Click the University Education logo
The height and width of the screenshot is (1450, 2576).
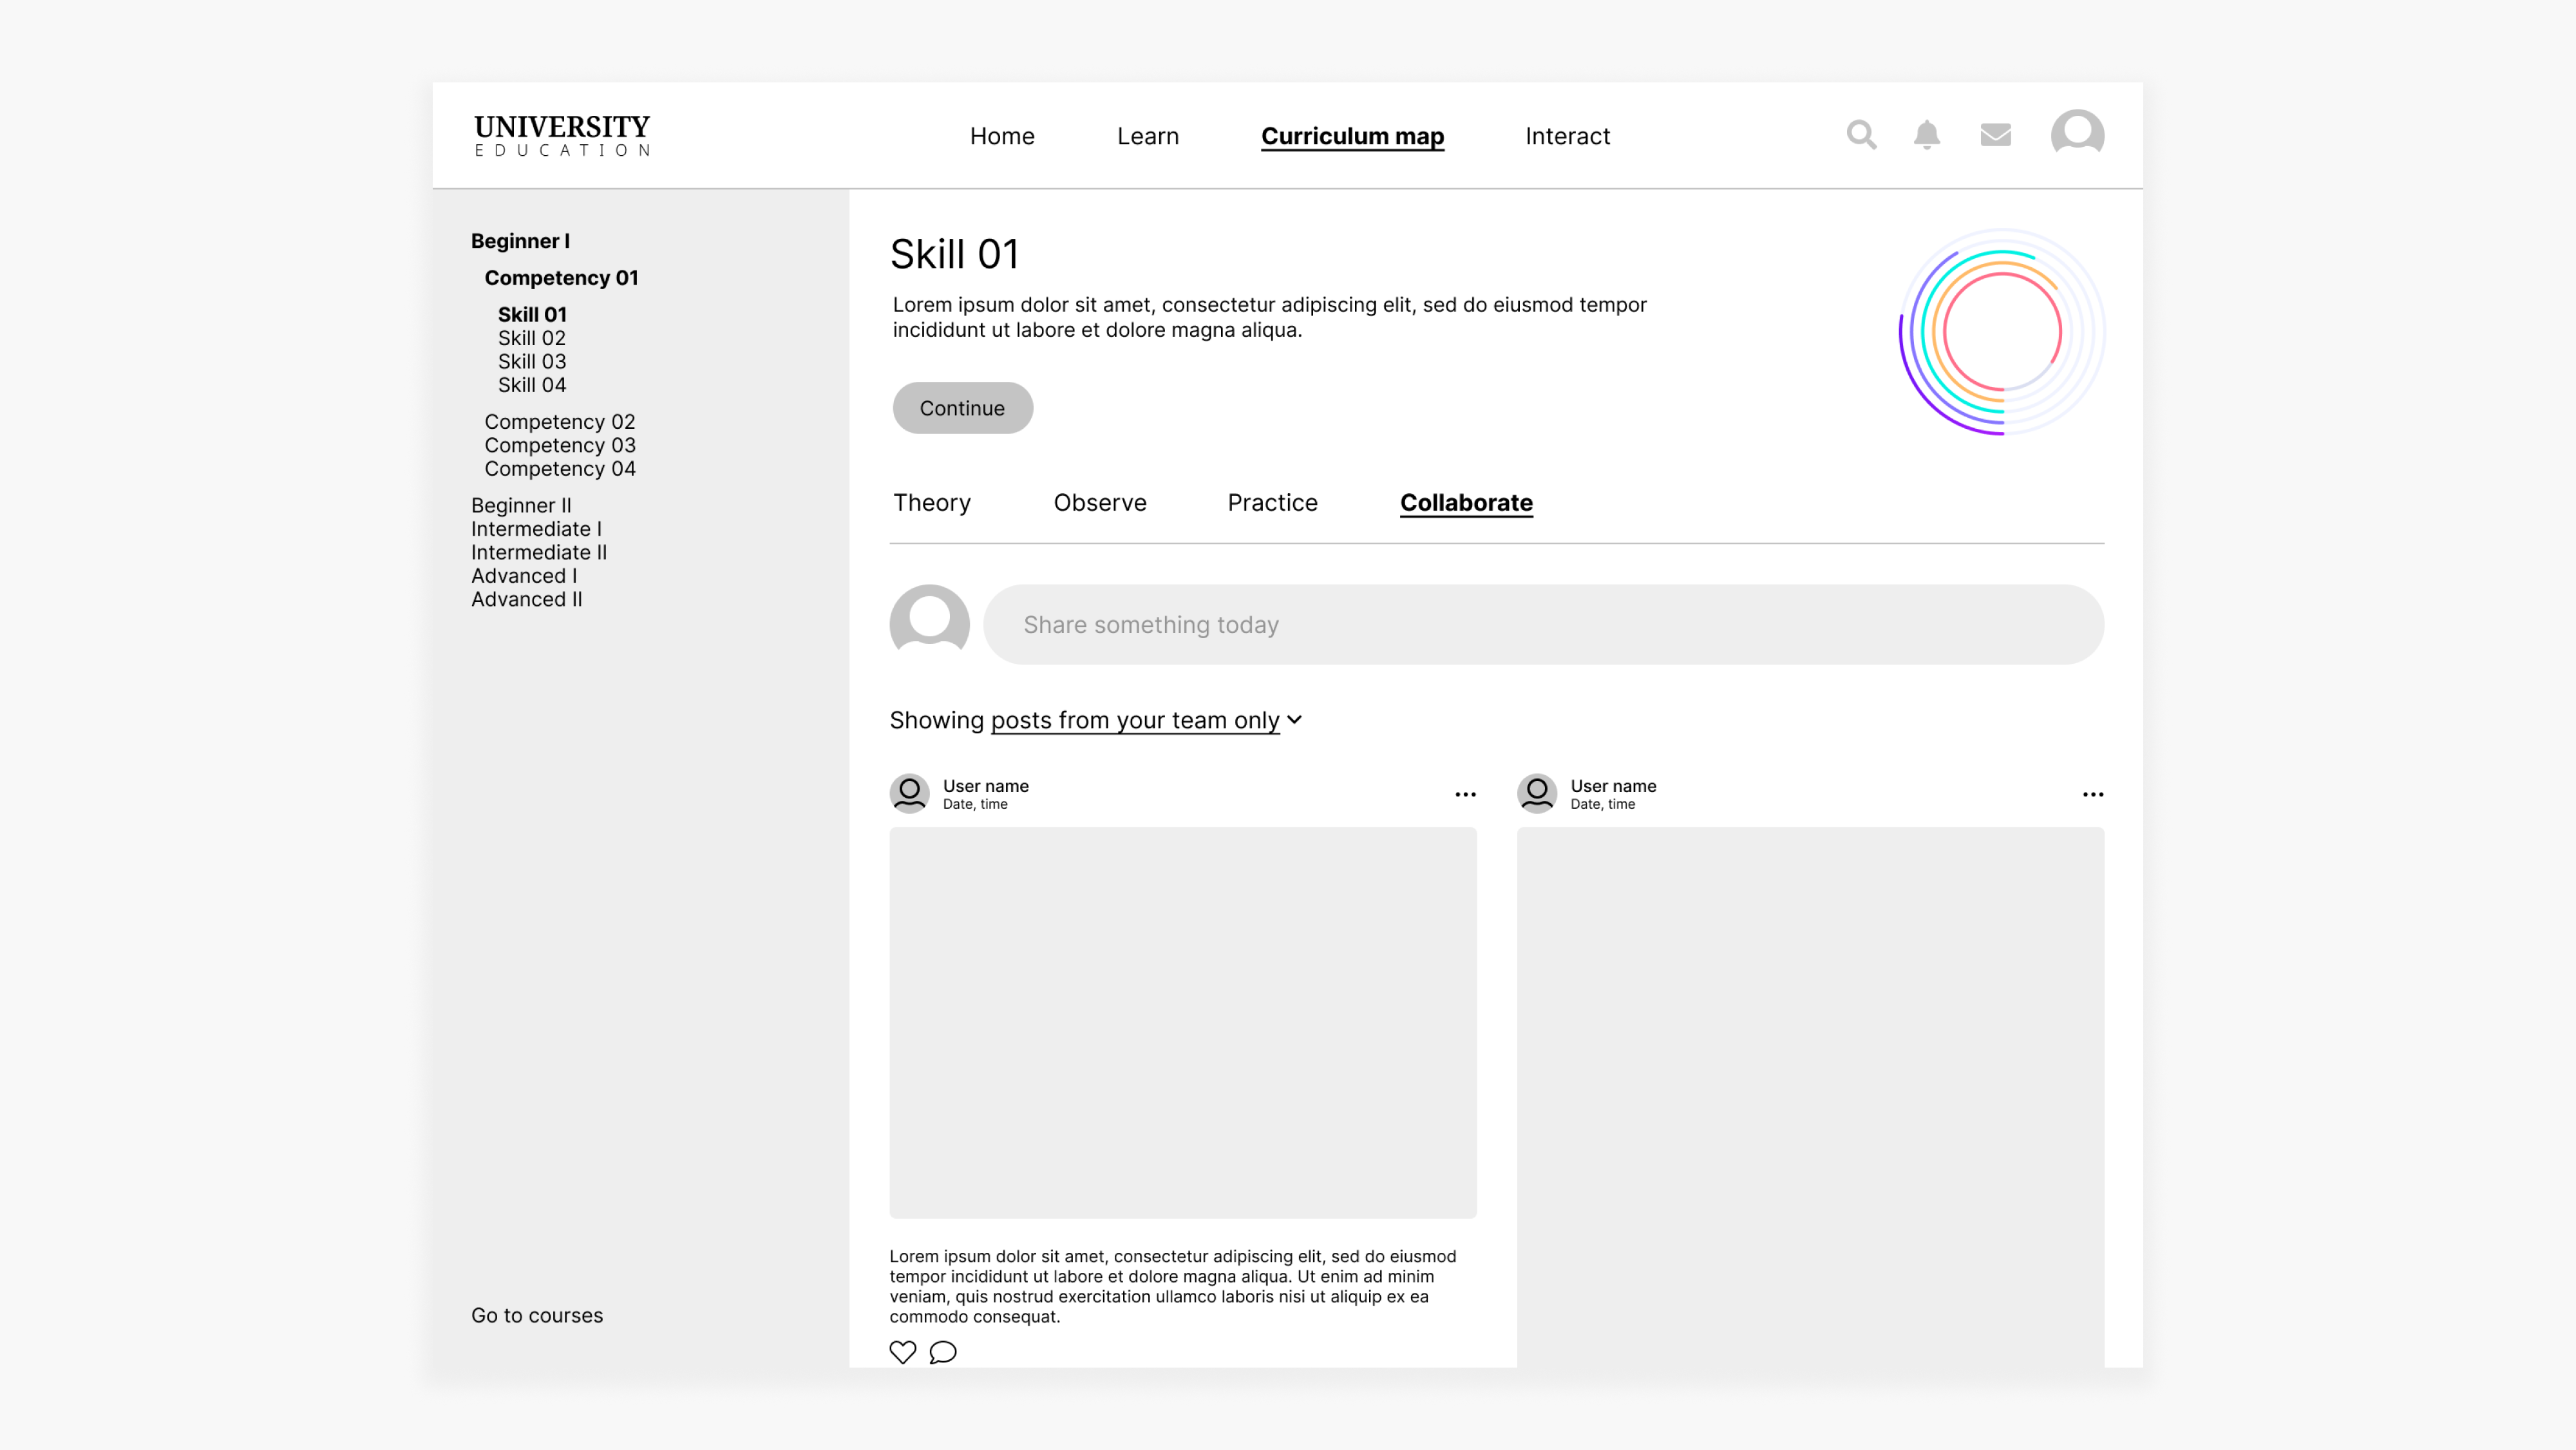pyautogui.click(x=562, y=135)
